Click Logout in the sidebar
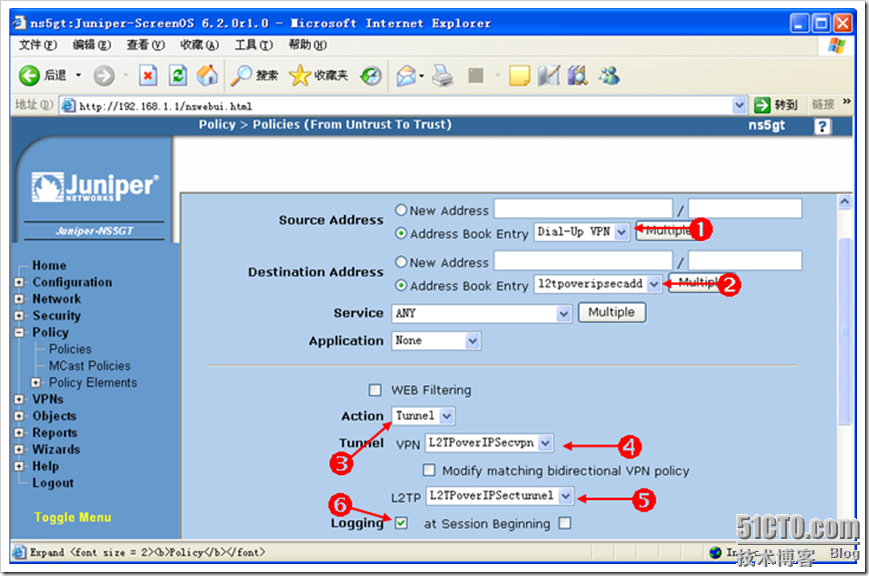Image resolution: width=869 pixels, height=576 pixels. [x=53, y=483]
